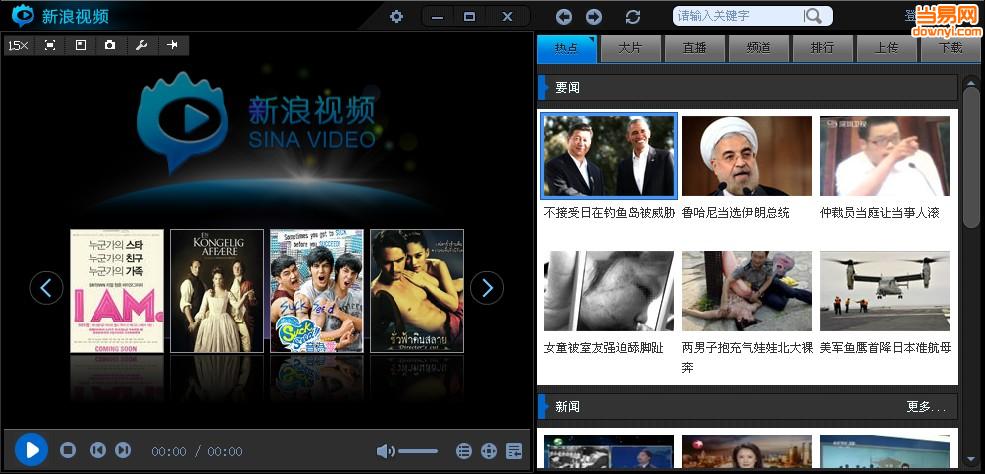Open the 下载 tab
Screen dimensions: 985x474
(x=950, y=48)
